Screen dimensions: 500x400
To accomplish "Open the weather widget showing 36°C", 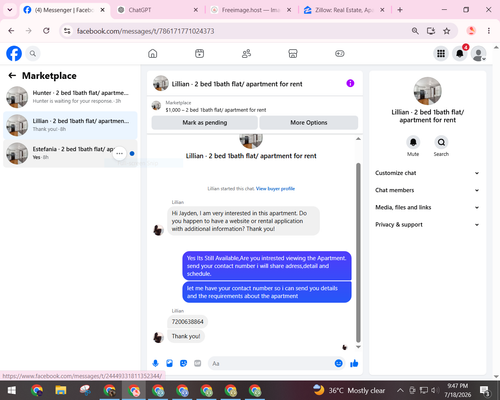I will tap(349, 390).
